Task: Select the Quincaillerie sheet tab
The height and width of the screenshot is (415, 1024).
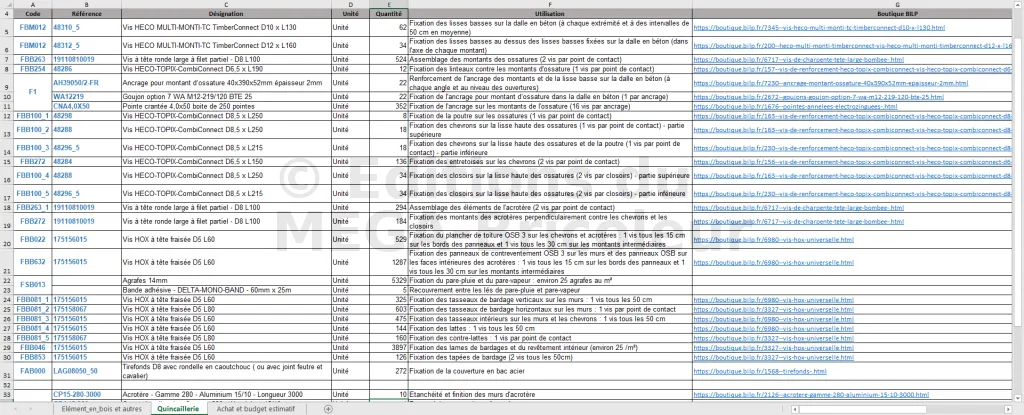Action: pos(183,408)
